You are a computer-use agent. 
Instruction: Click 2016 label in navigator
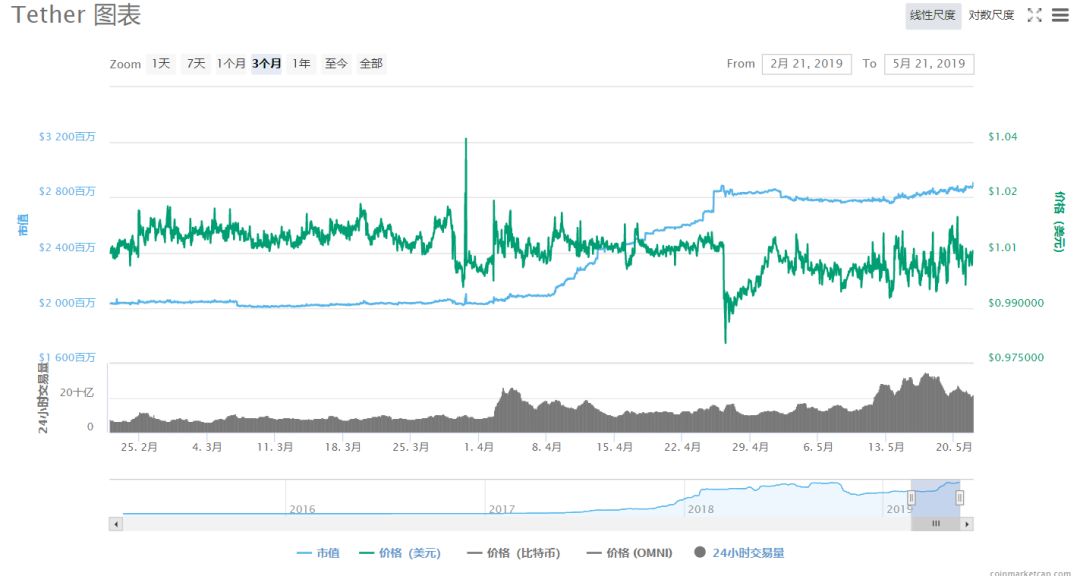302,509
